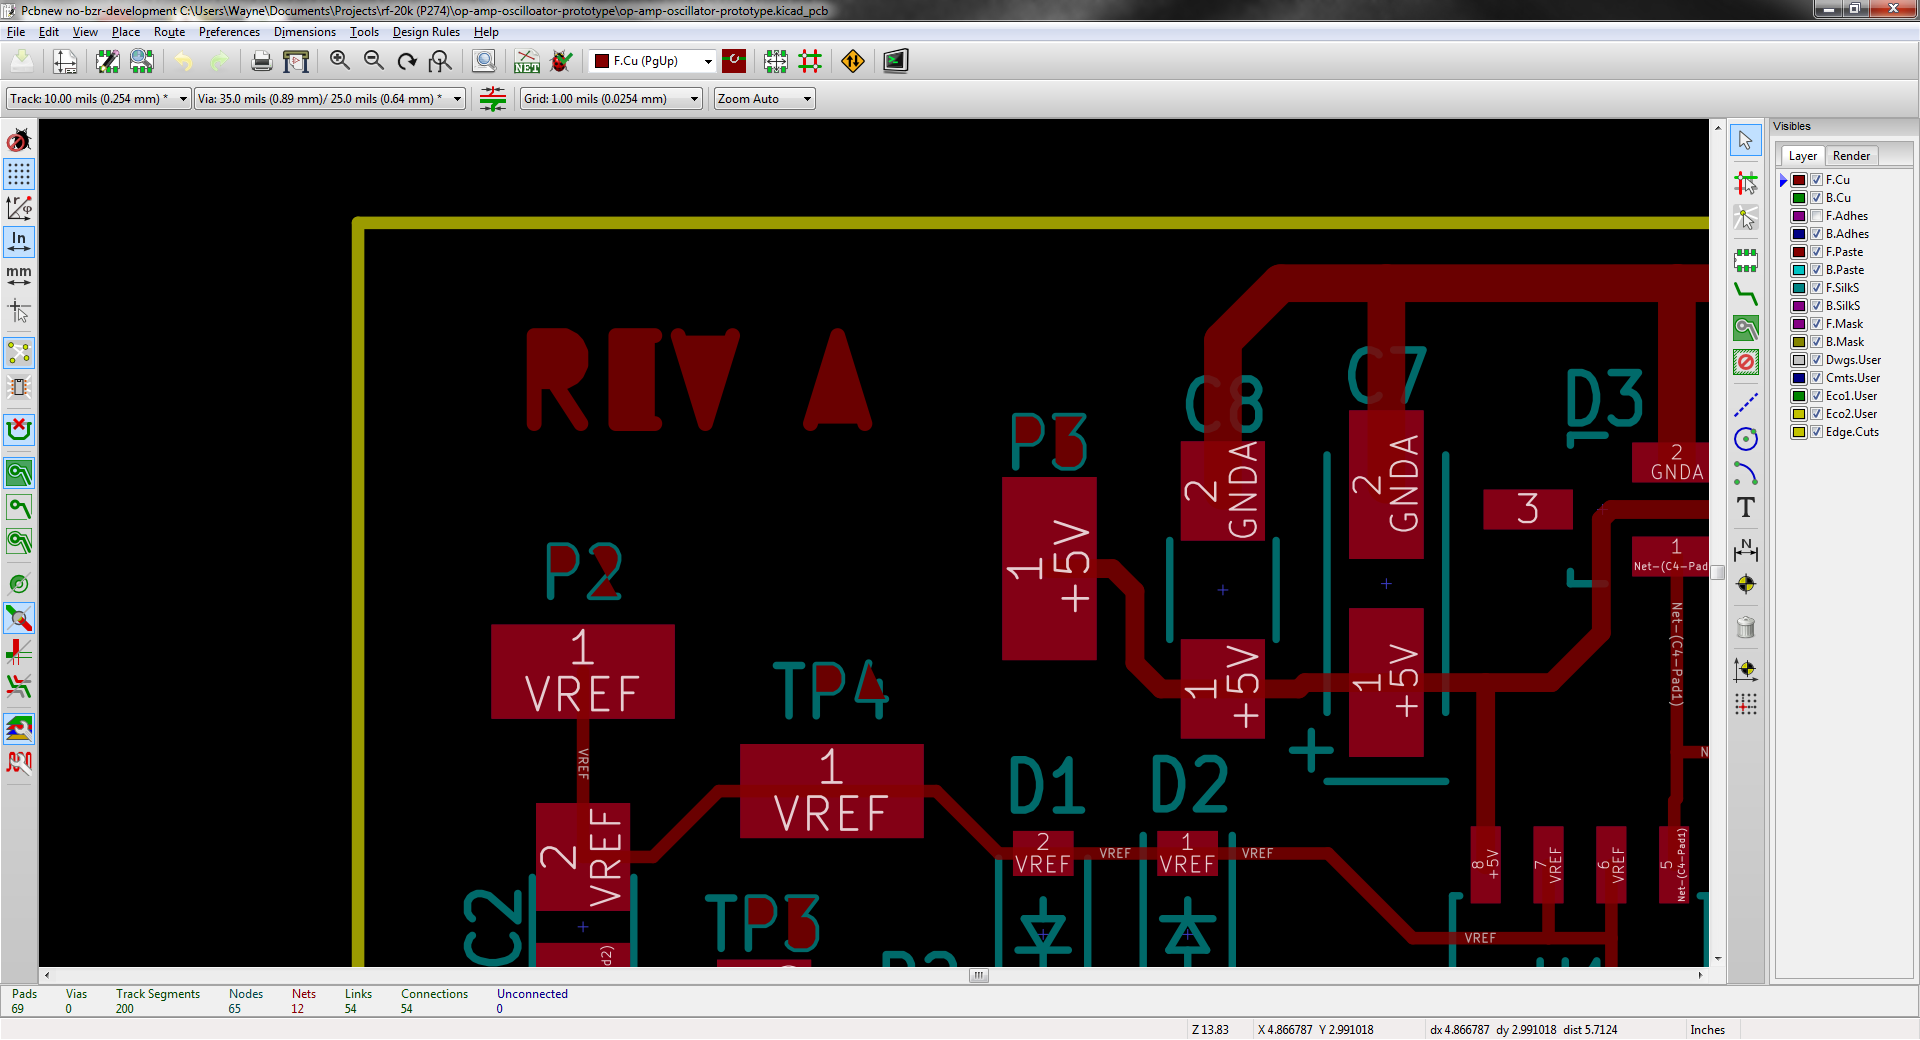Image resolution: width=1920 pixels, height=1040 pixels.
Task: Click the zoom in magnifier icon
Action: (x=339, y=61)
